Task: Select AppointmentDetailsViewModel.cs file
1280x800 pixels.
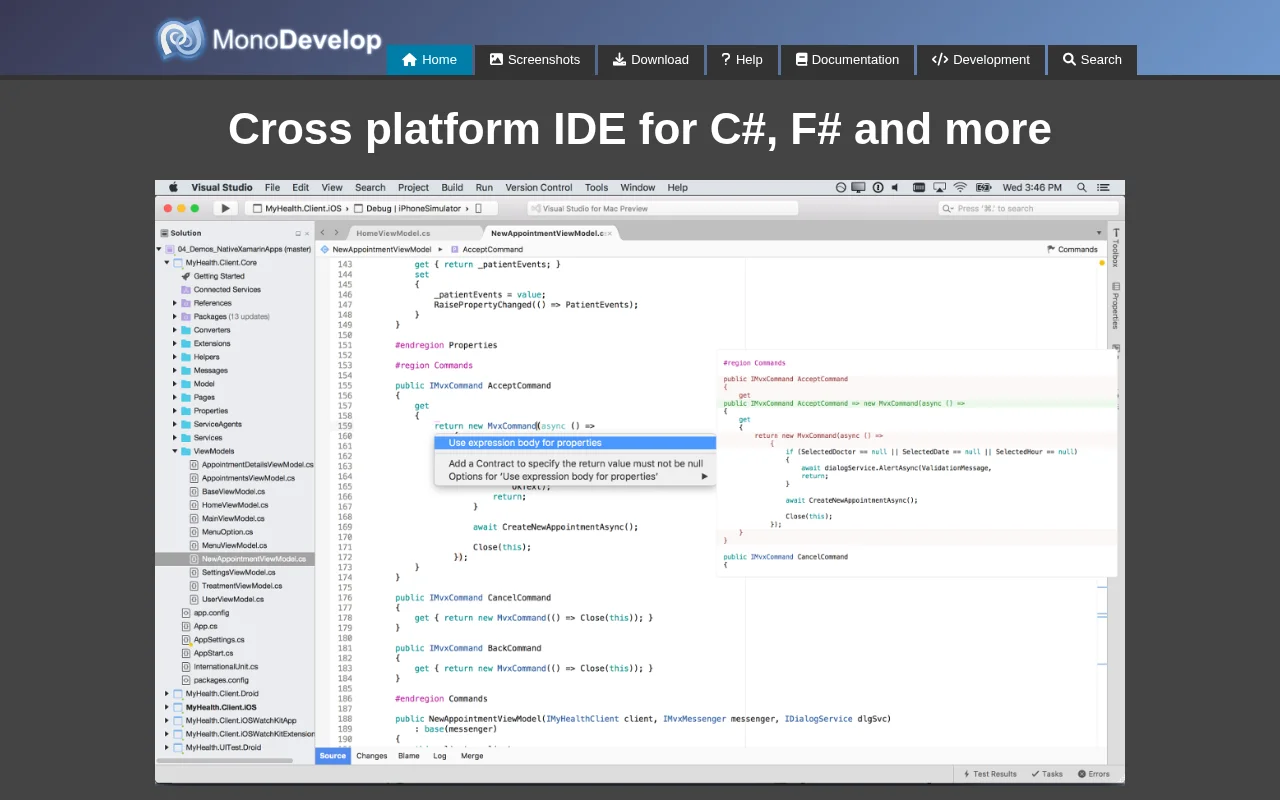Action: (251, 465)
